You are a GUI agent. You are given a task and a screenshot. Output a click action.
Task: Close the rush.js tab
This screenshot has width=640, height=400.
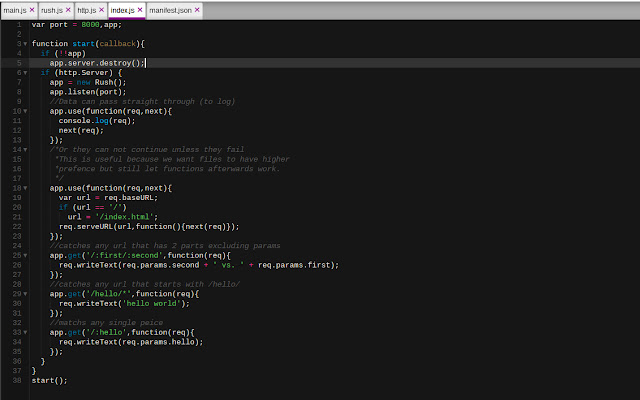(68, 10)
